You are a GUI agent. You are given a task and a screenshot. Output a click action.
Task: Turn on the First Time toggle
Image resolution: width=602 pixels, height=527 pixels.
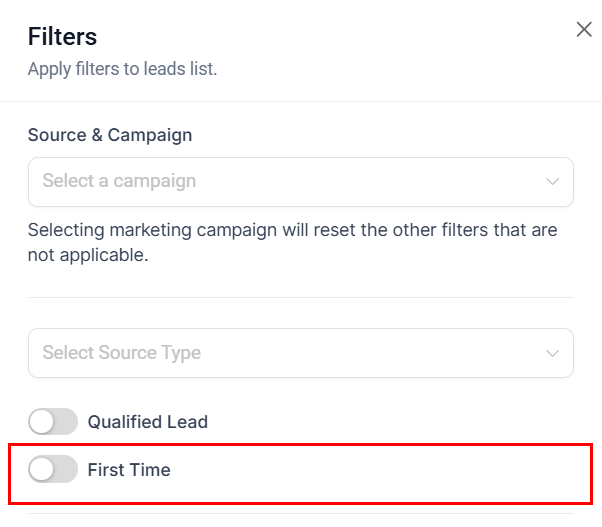click(53, 469)
